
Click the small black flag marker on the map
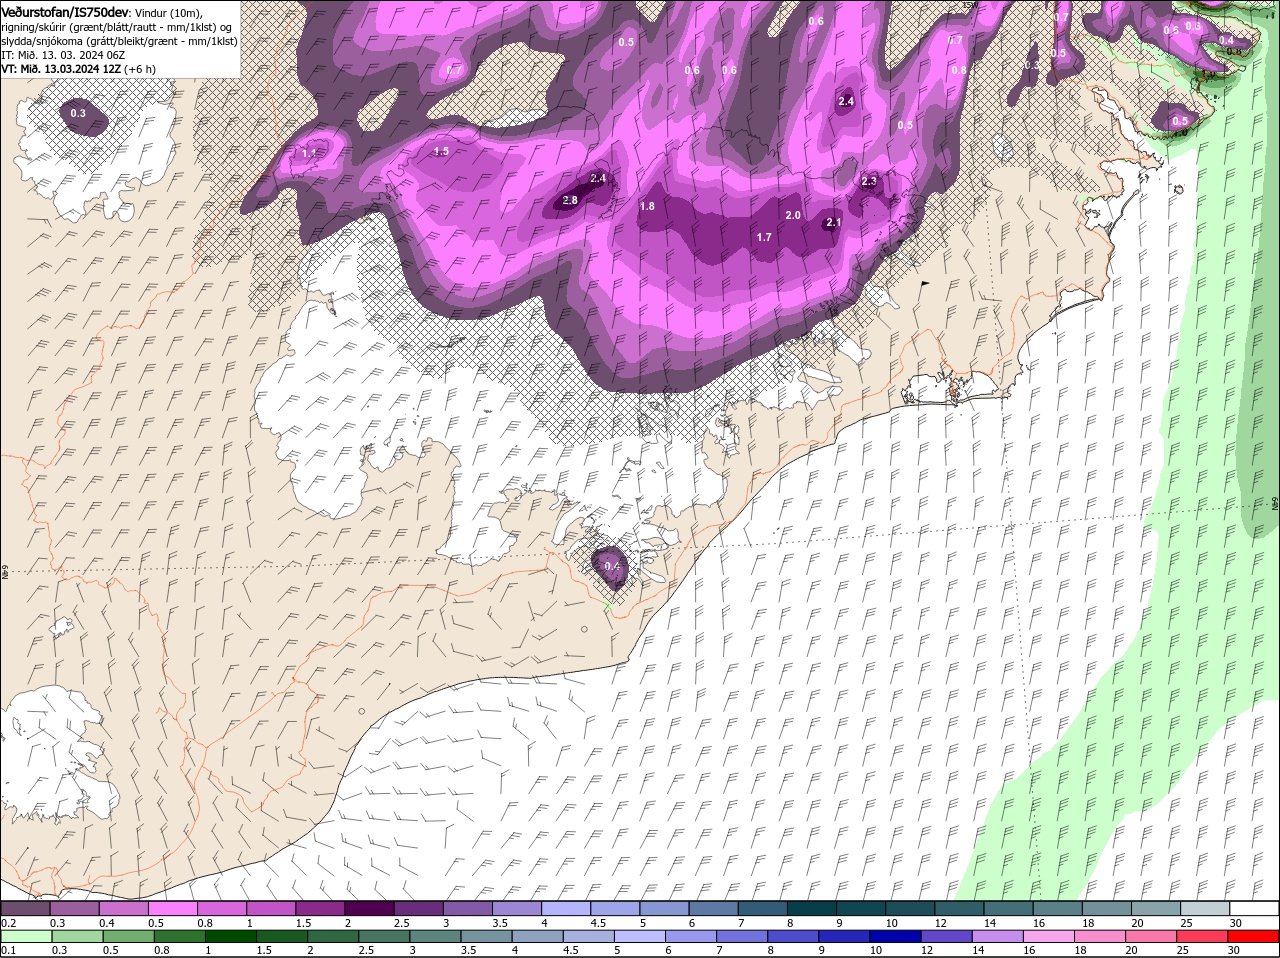(924, 284)
